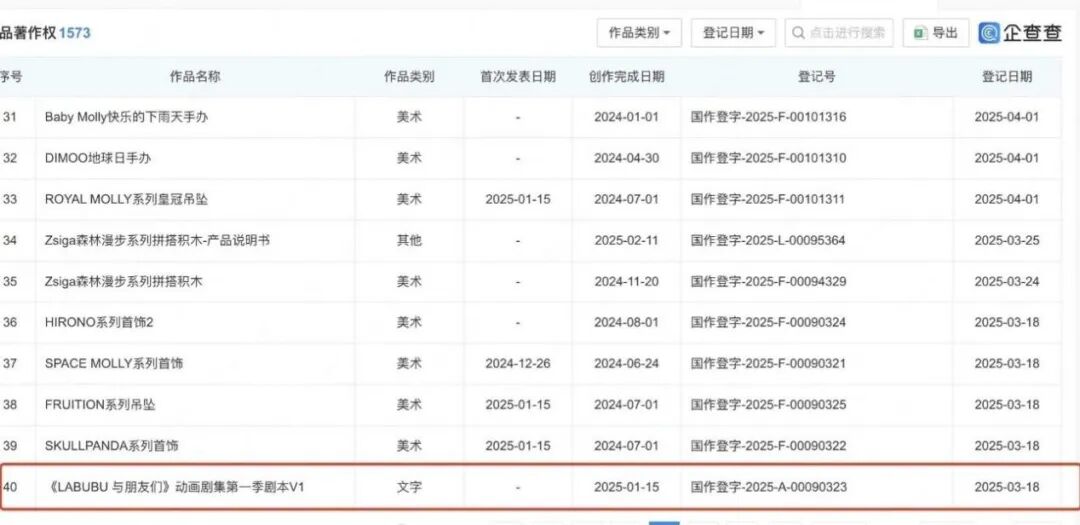The height and width of the screenshot is (525, 1080).
Task: Focus the 点击进行搜索 search field
Action: 839,32
